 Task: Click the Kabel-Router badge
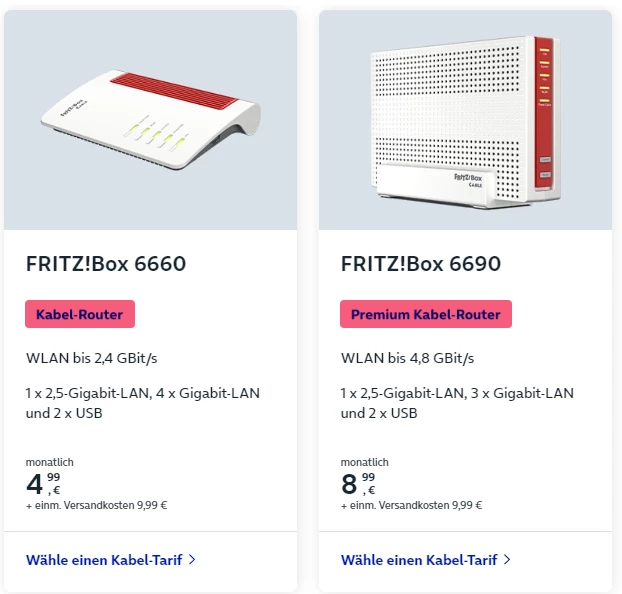(80, 314)
